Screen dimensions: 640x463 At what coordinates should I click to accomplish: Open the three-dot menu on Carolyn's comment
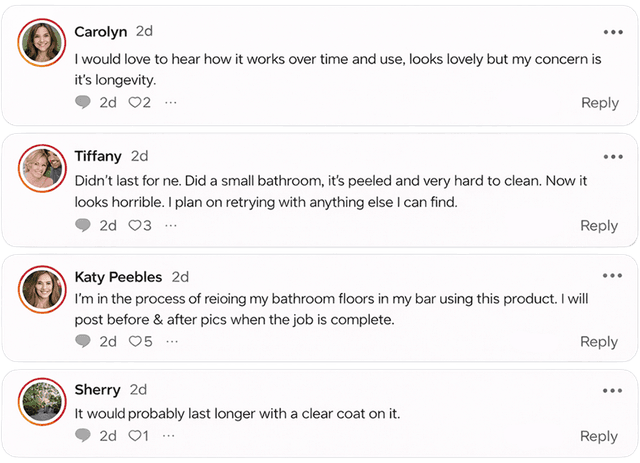coord(612,32)
